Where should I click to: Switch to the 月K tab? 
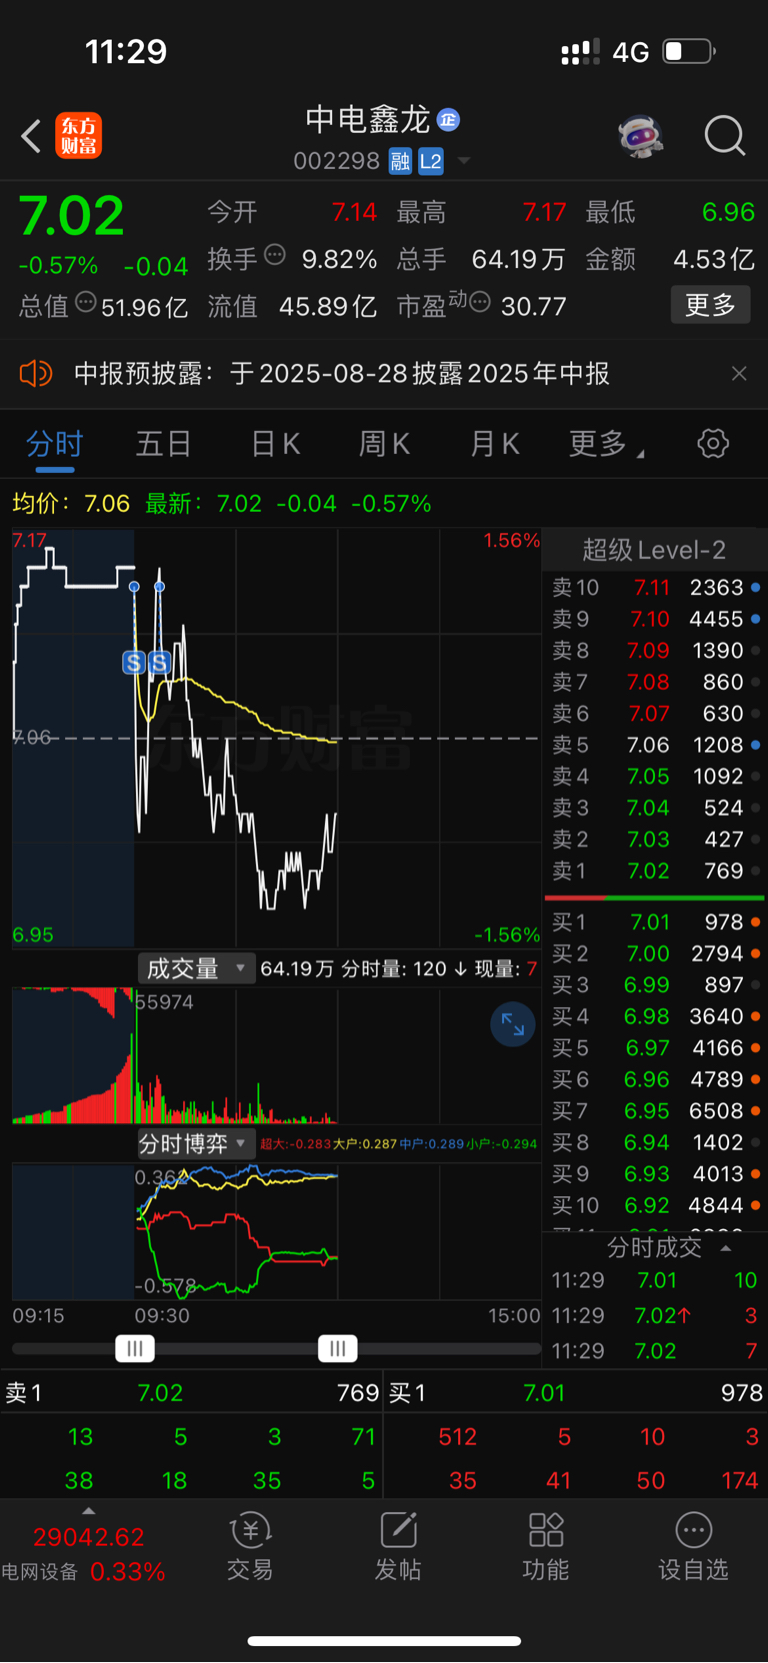(495, 443)
